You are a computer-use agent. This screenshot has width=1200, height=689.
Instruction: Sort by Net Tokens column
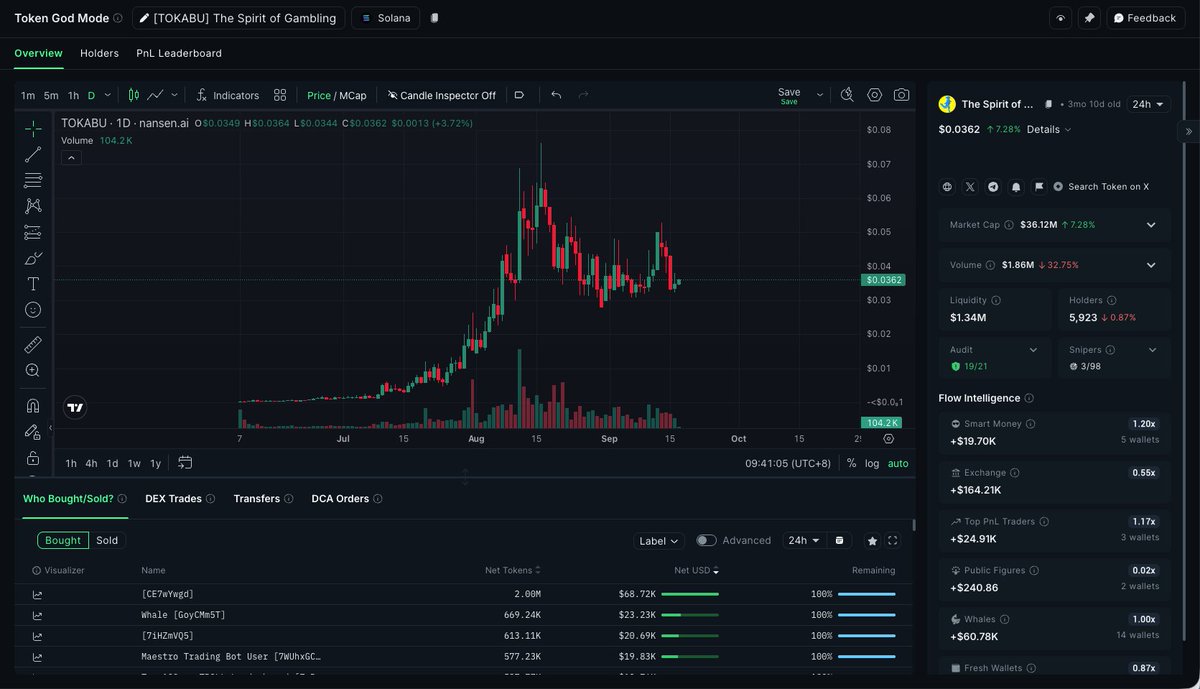click(x=512, y=570)
